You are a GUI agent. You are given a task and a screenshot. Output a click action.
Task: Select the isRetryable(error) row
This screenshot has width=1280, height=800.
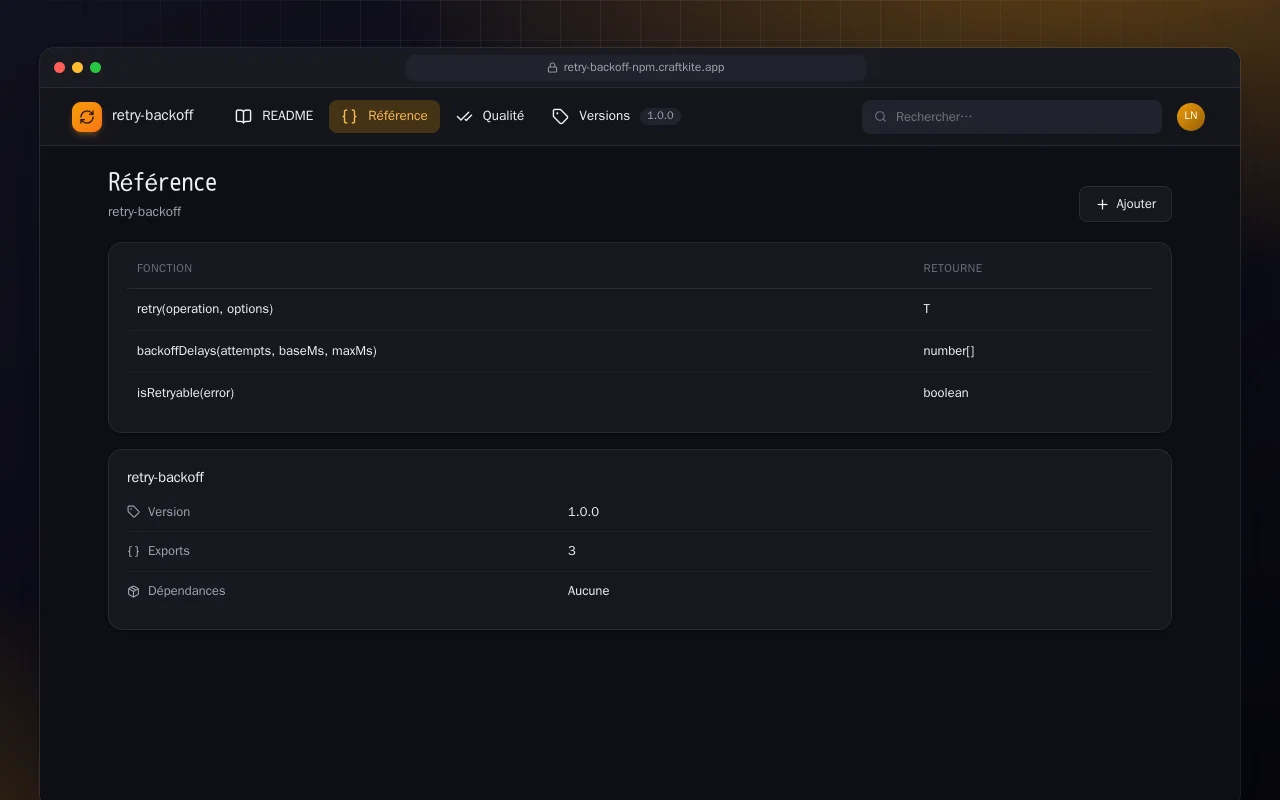(x=640, y=393)
